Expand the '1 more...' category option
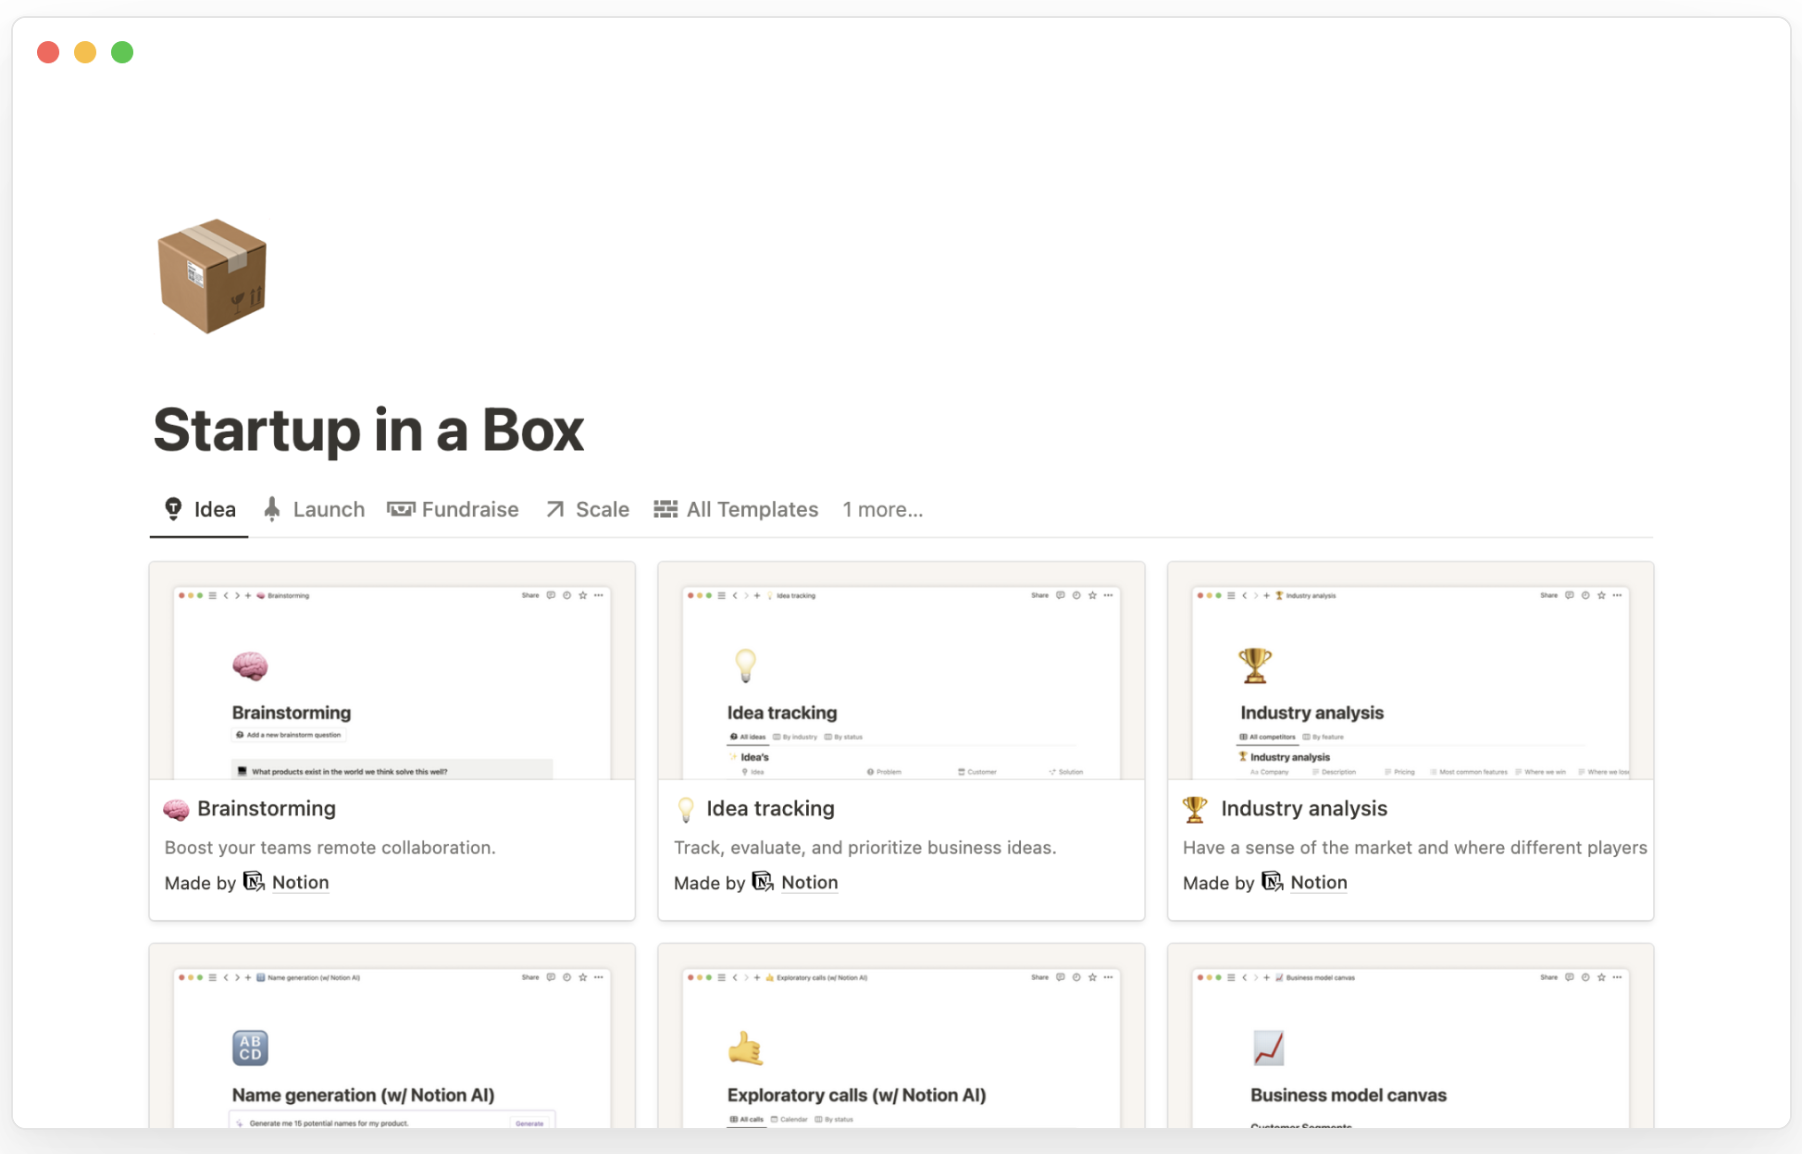This screenshot has width=1802, height=1154. click(883, 509)
